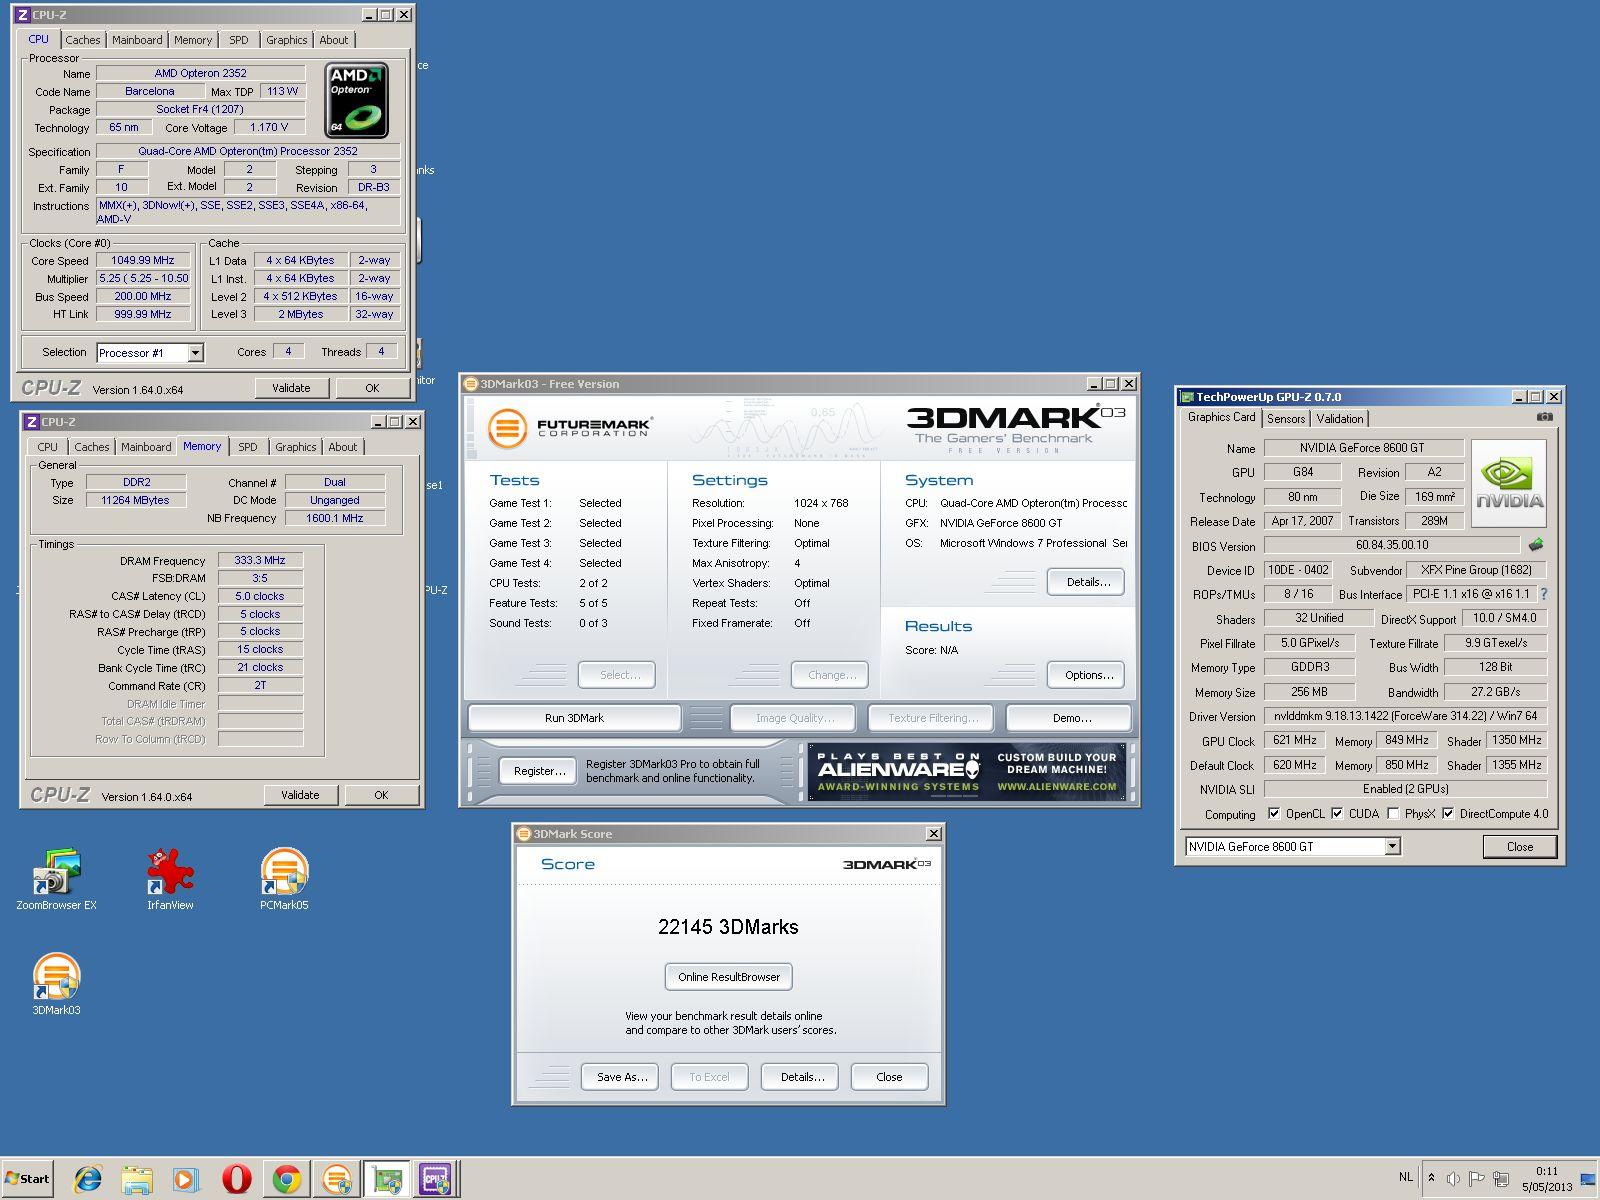
Task: Click the Alienware advertisement banner
Action: pos(966,771)
